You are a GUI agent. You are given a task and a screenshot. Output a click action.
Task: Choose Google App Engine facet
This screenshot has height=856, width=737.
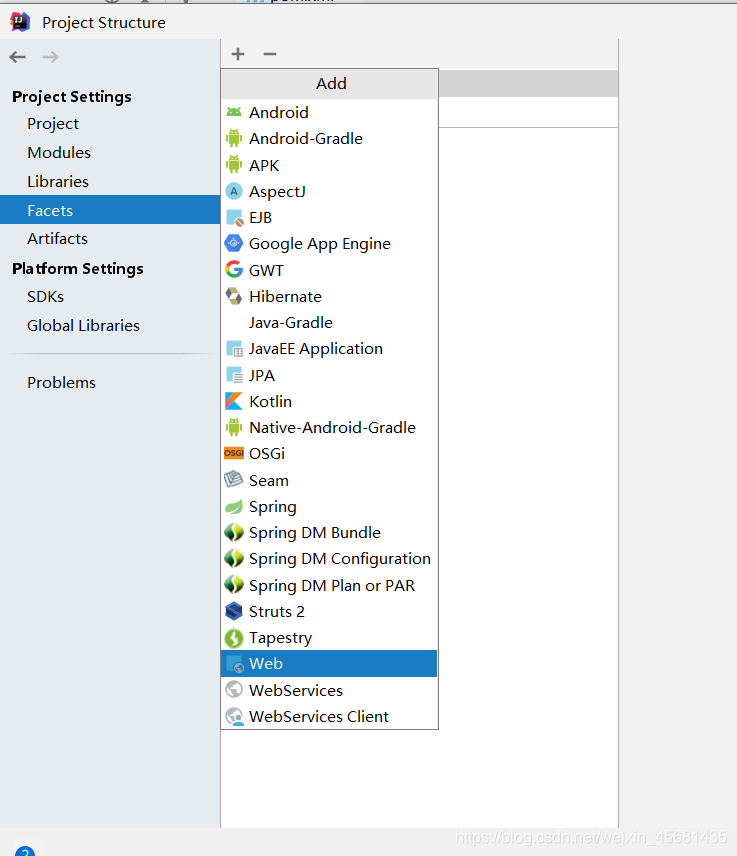[x=329, y=243]
